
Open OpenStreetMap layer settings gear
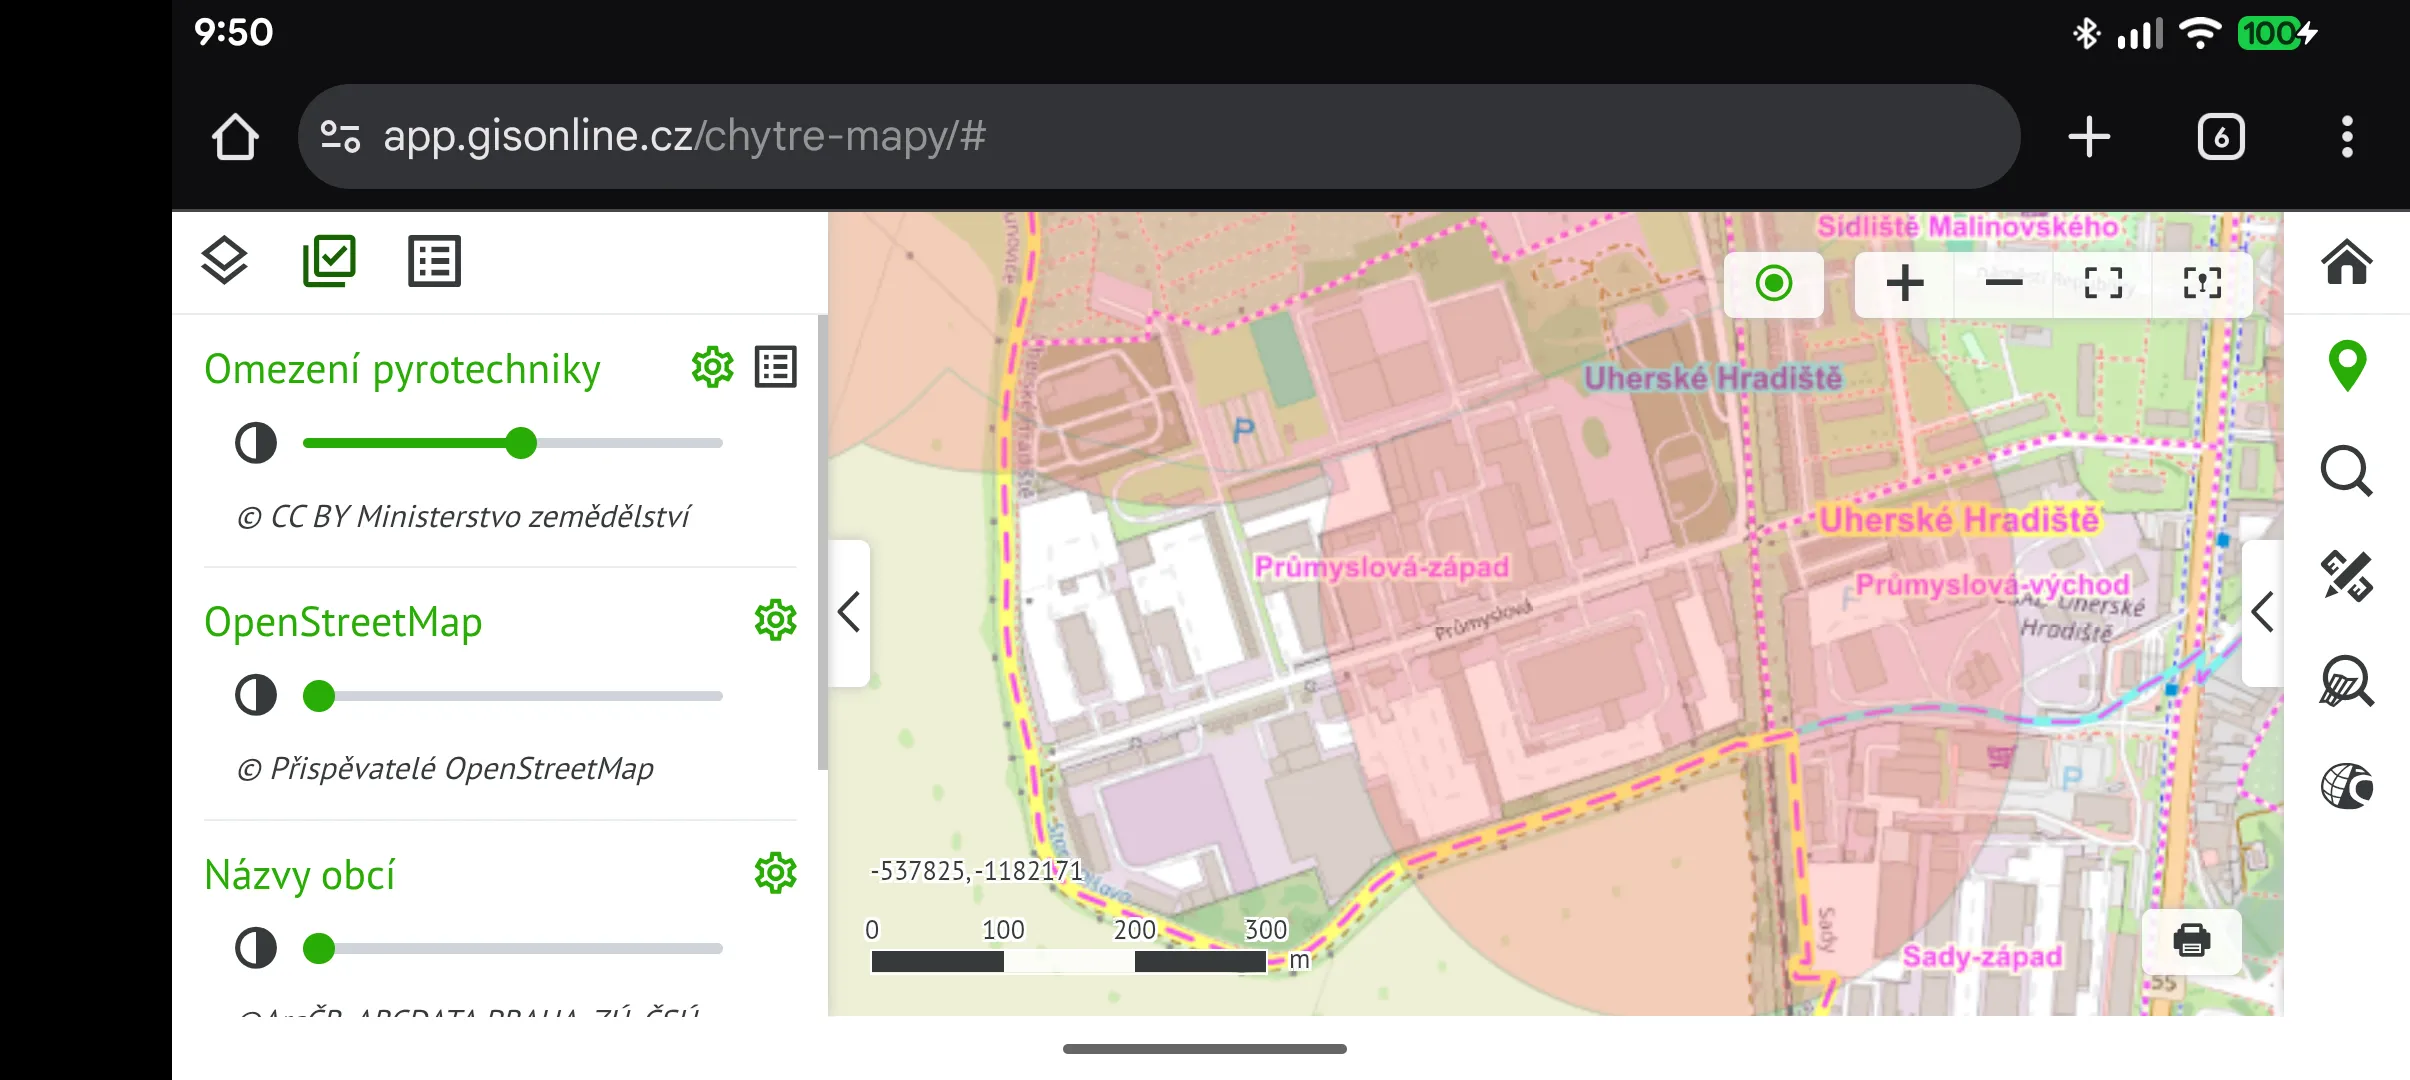(775, 621)
